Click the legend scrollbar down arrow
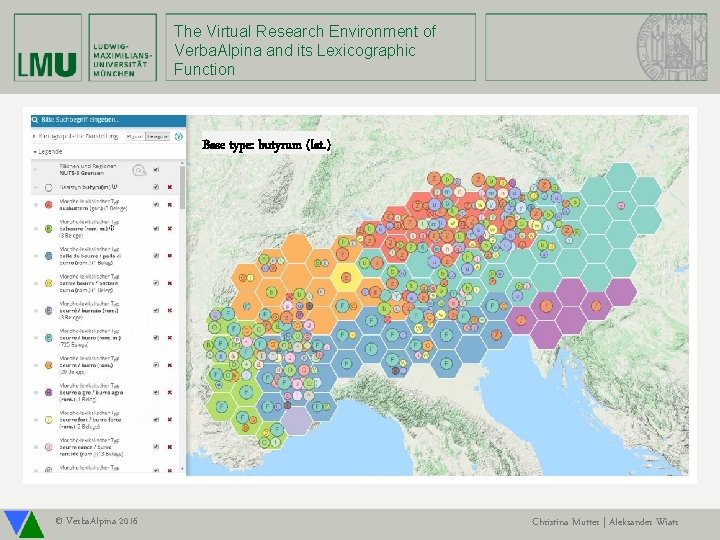Screen dimensions: 720x540 click(x=182, y=469)
